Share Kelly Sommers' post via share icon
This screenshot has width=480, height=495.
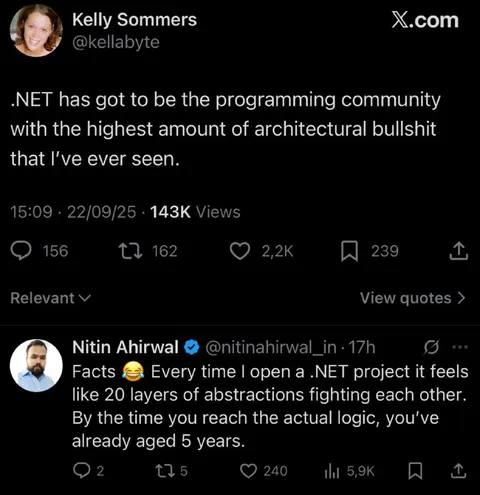459,251
